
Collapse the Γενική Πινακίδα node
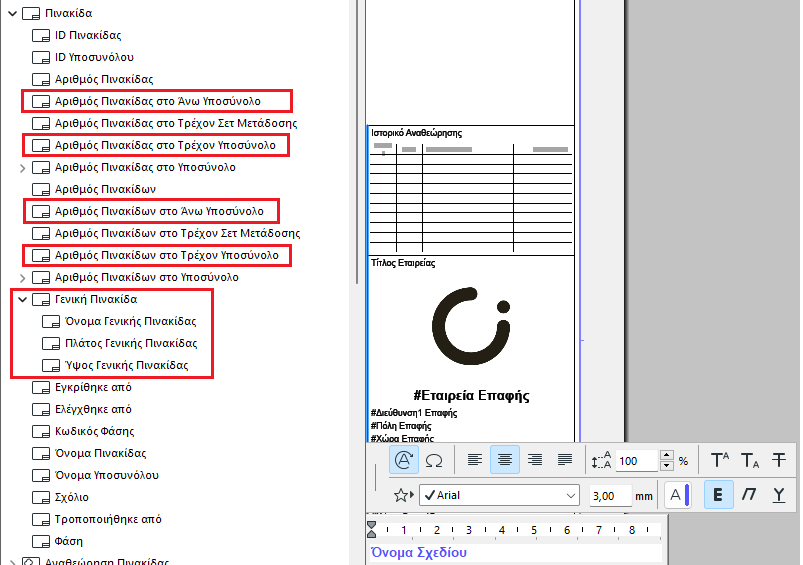coord(23,299)
